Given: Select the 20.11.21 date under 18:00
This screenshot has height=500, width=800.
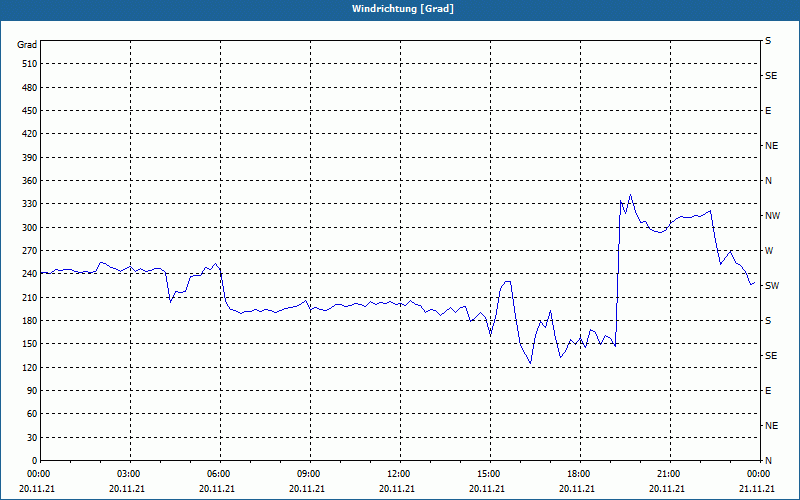Looking at the screenshot, I should coord(577,488).
